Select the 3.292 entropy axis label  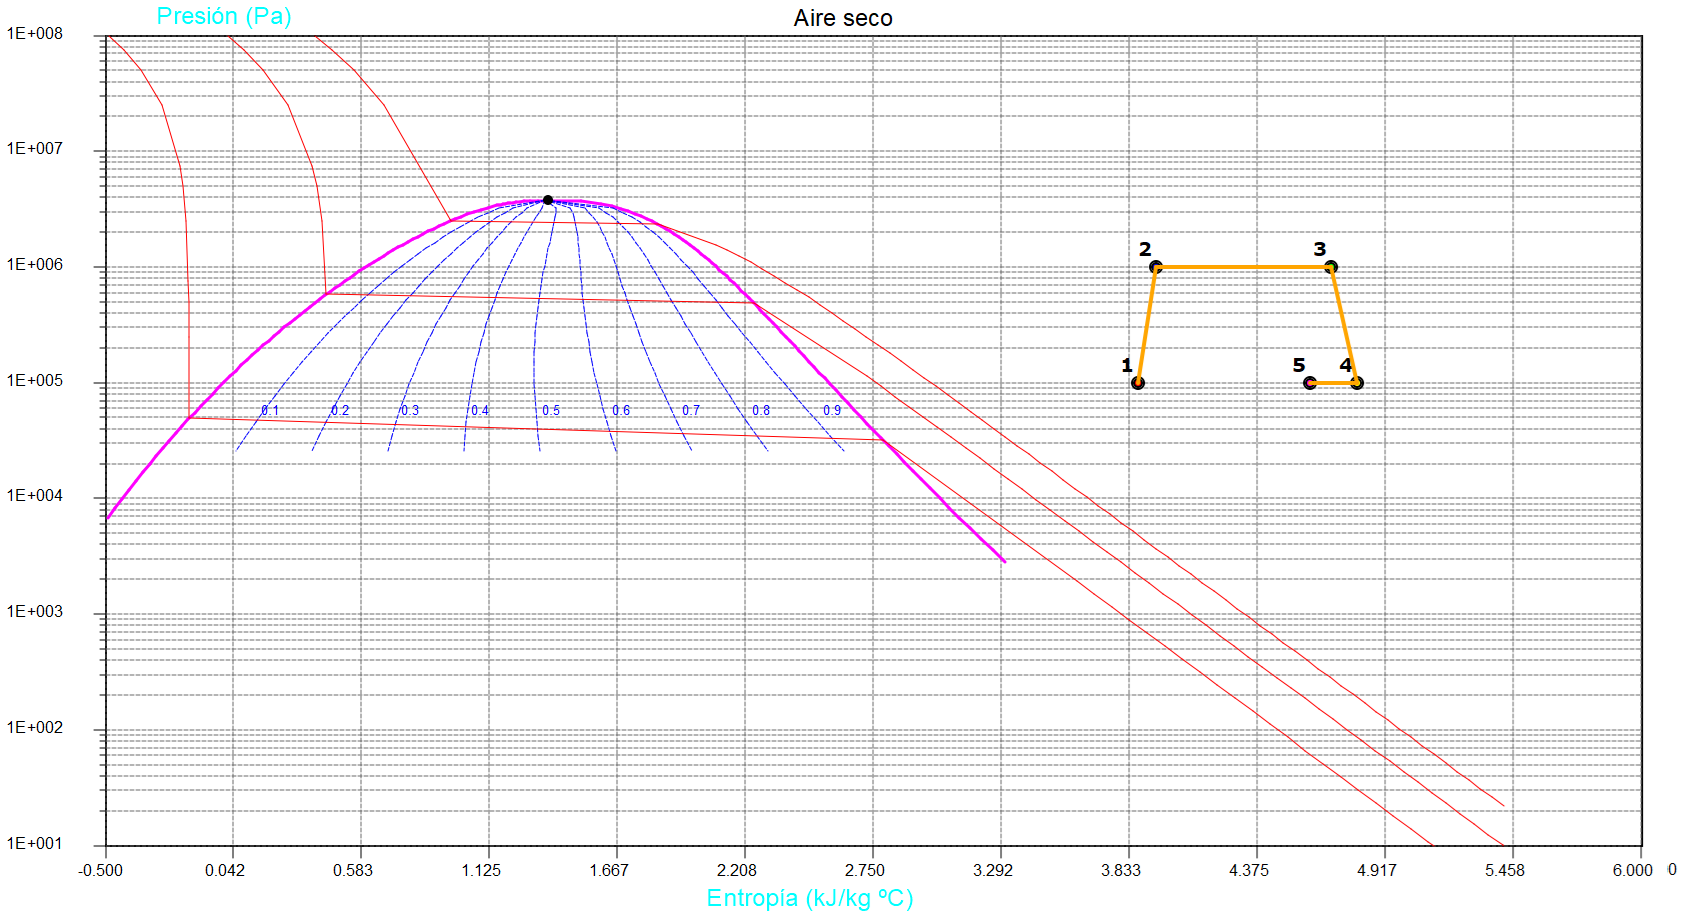tap(993, 870)
